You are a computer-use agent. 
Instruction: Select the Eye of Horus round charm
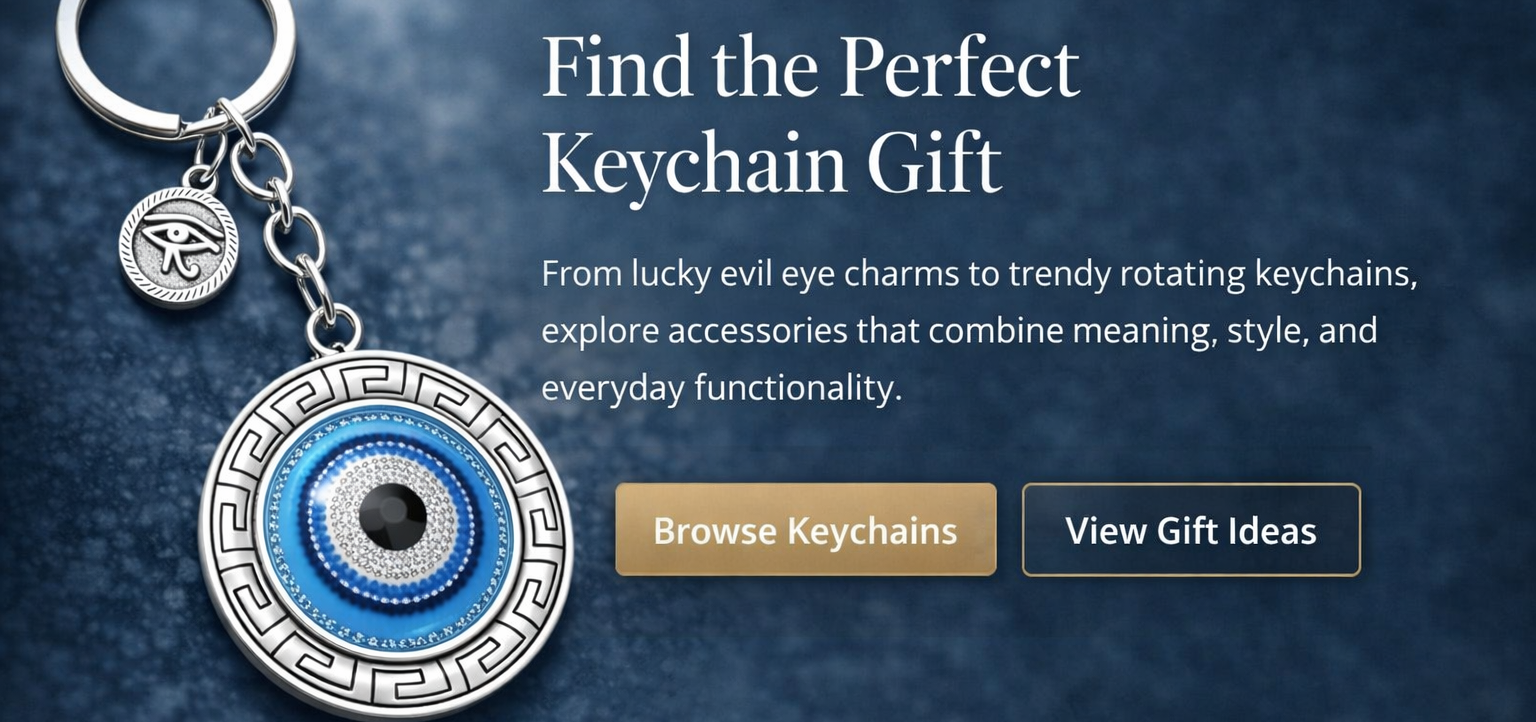[179, 247]
